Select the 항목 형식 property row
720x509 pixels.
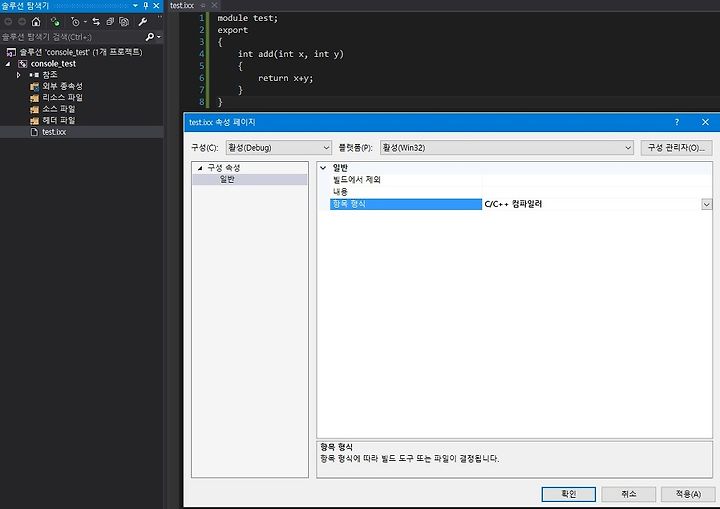(406, 204)
